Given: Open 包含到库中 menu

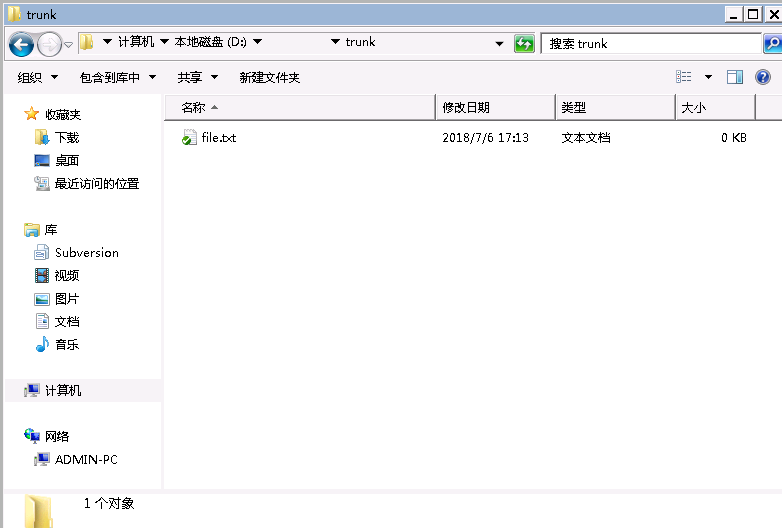Looking at the screenshot, I should click(118, 77).
